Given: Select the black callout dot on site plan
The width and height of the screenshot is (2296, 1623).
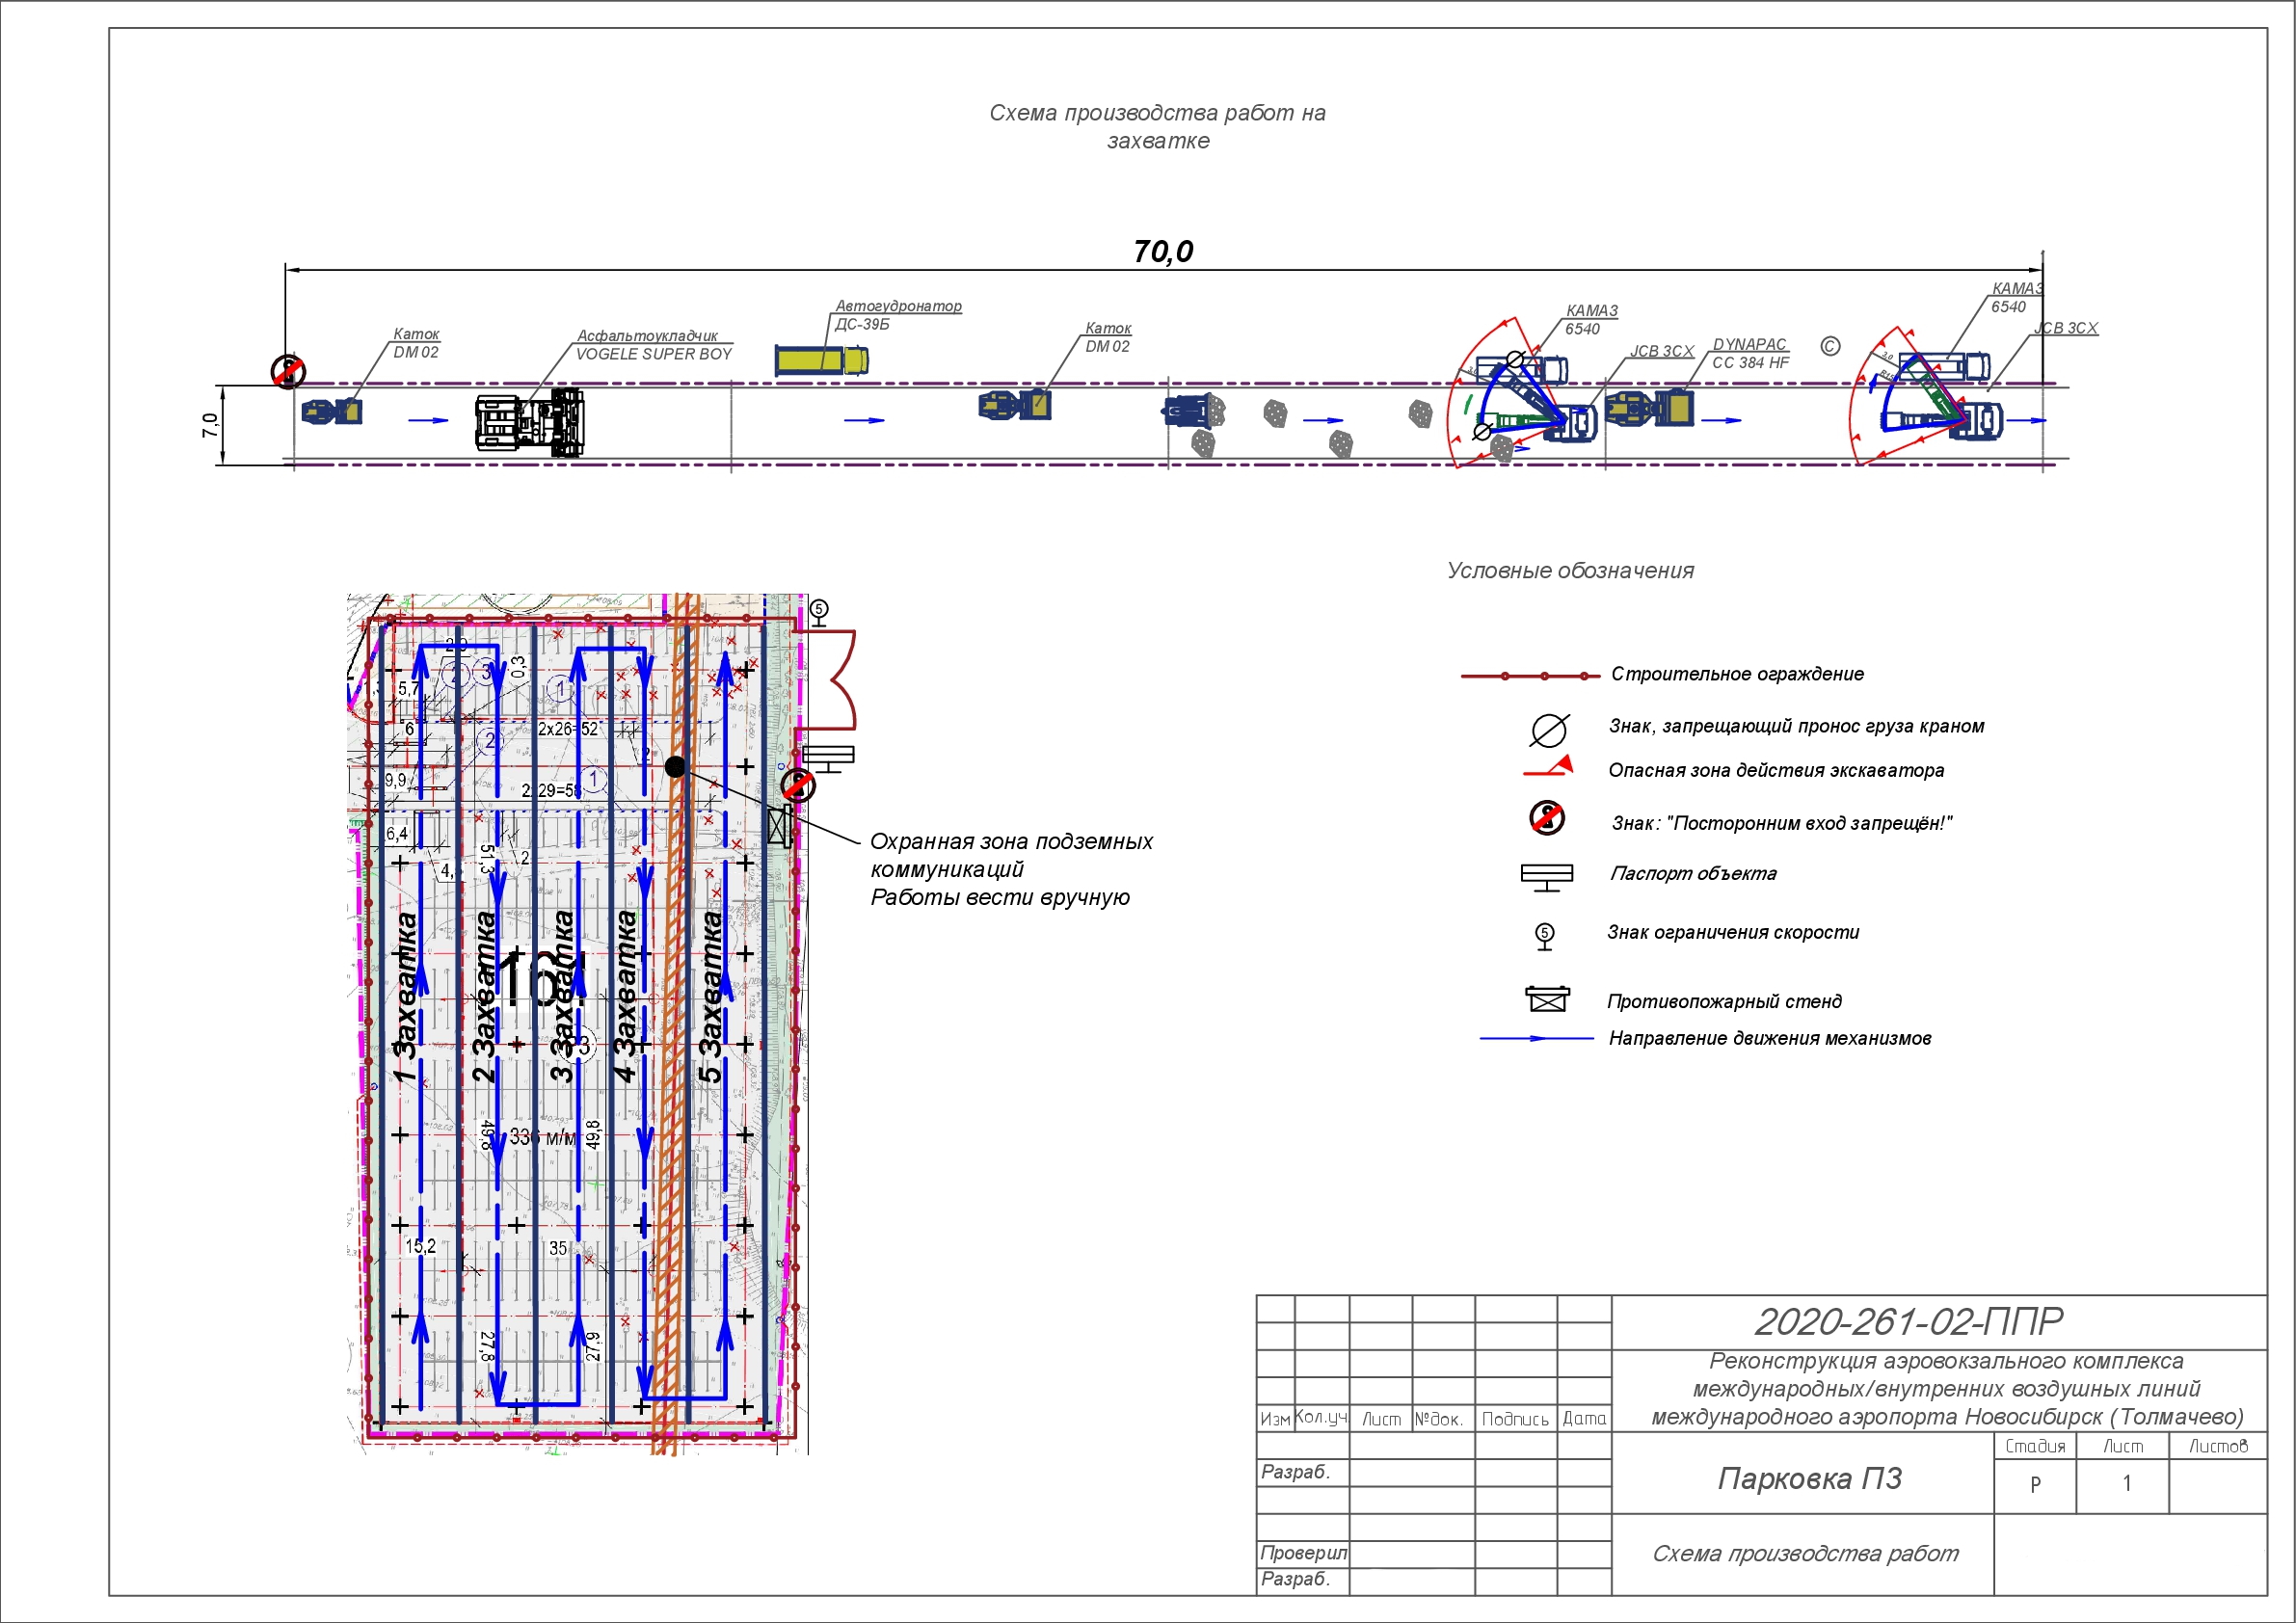Looking at the screenshot, I should point(675,767).
